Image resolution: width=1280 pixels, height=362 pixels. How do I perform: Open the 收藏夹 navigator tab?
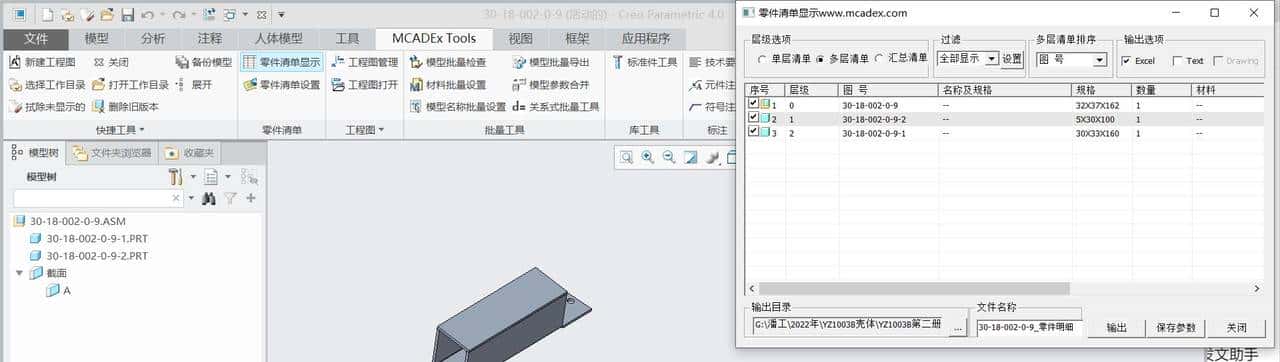189,153
